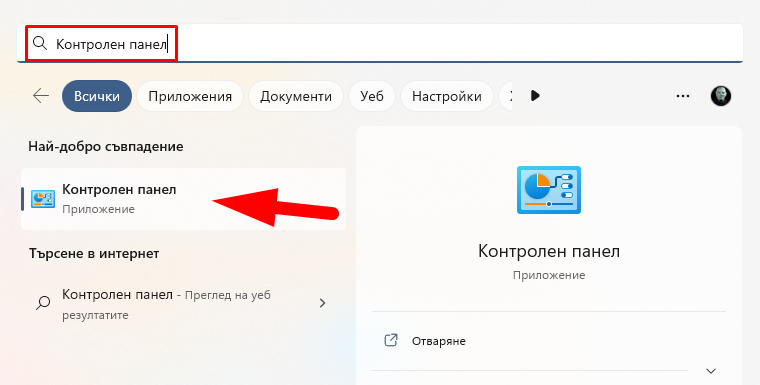Screen dimensions: 760x385
Task: Open web results for Контролен панел
Action: [x=183, y=304]
